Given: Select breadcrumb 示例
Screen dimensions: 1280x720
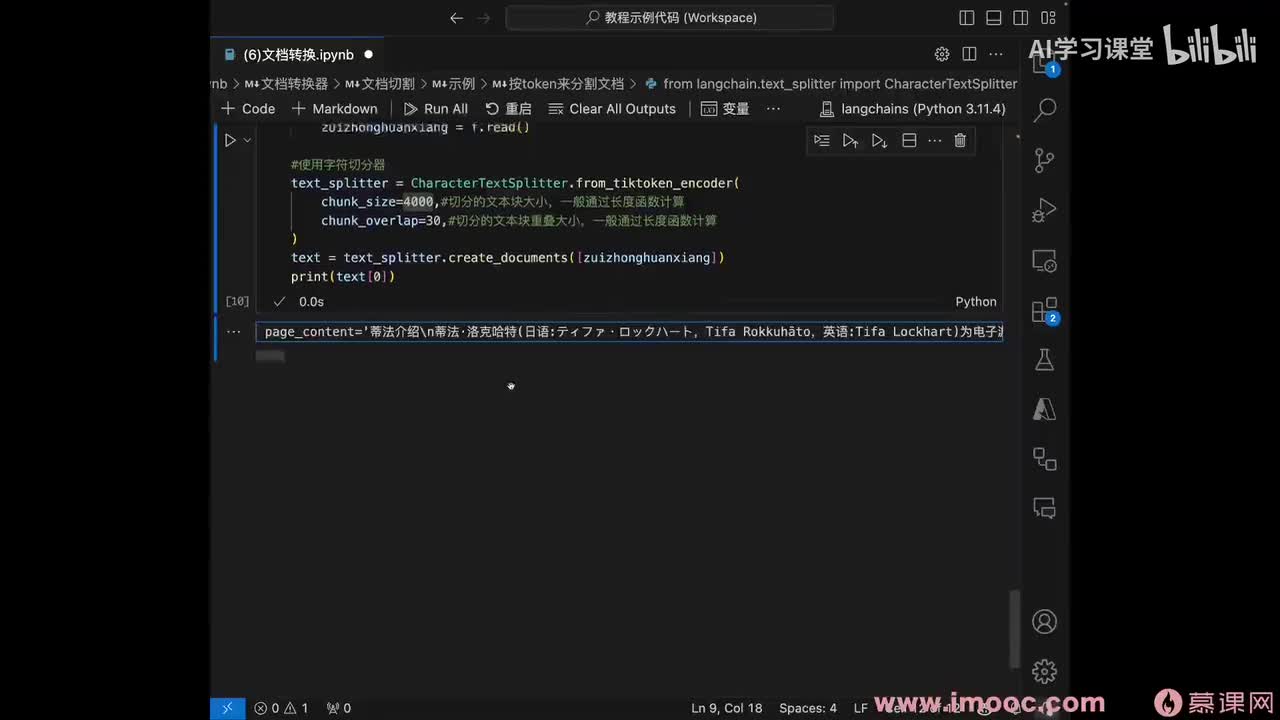Looking at the screenshot, I should [x=454, y=84].
